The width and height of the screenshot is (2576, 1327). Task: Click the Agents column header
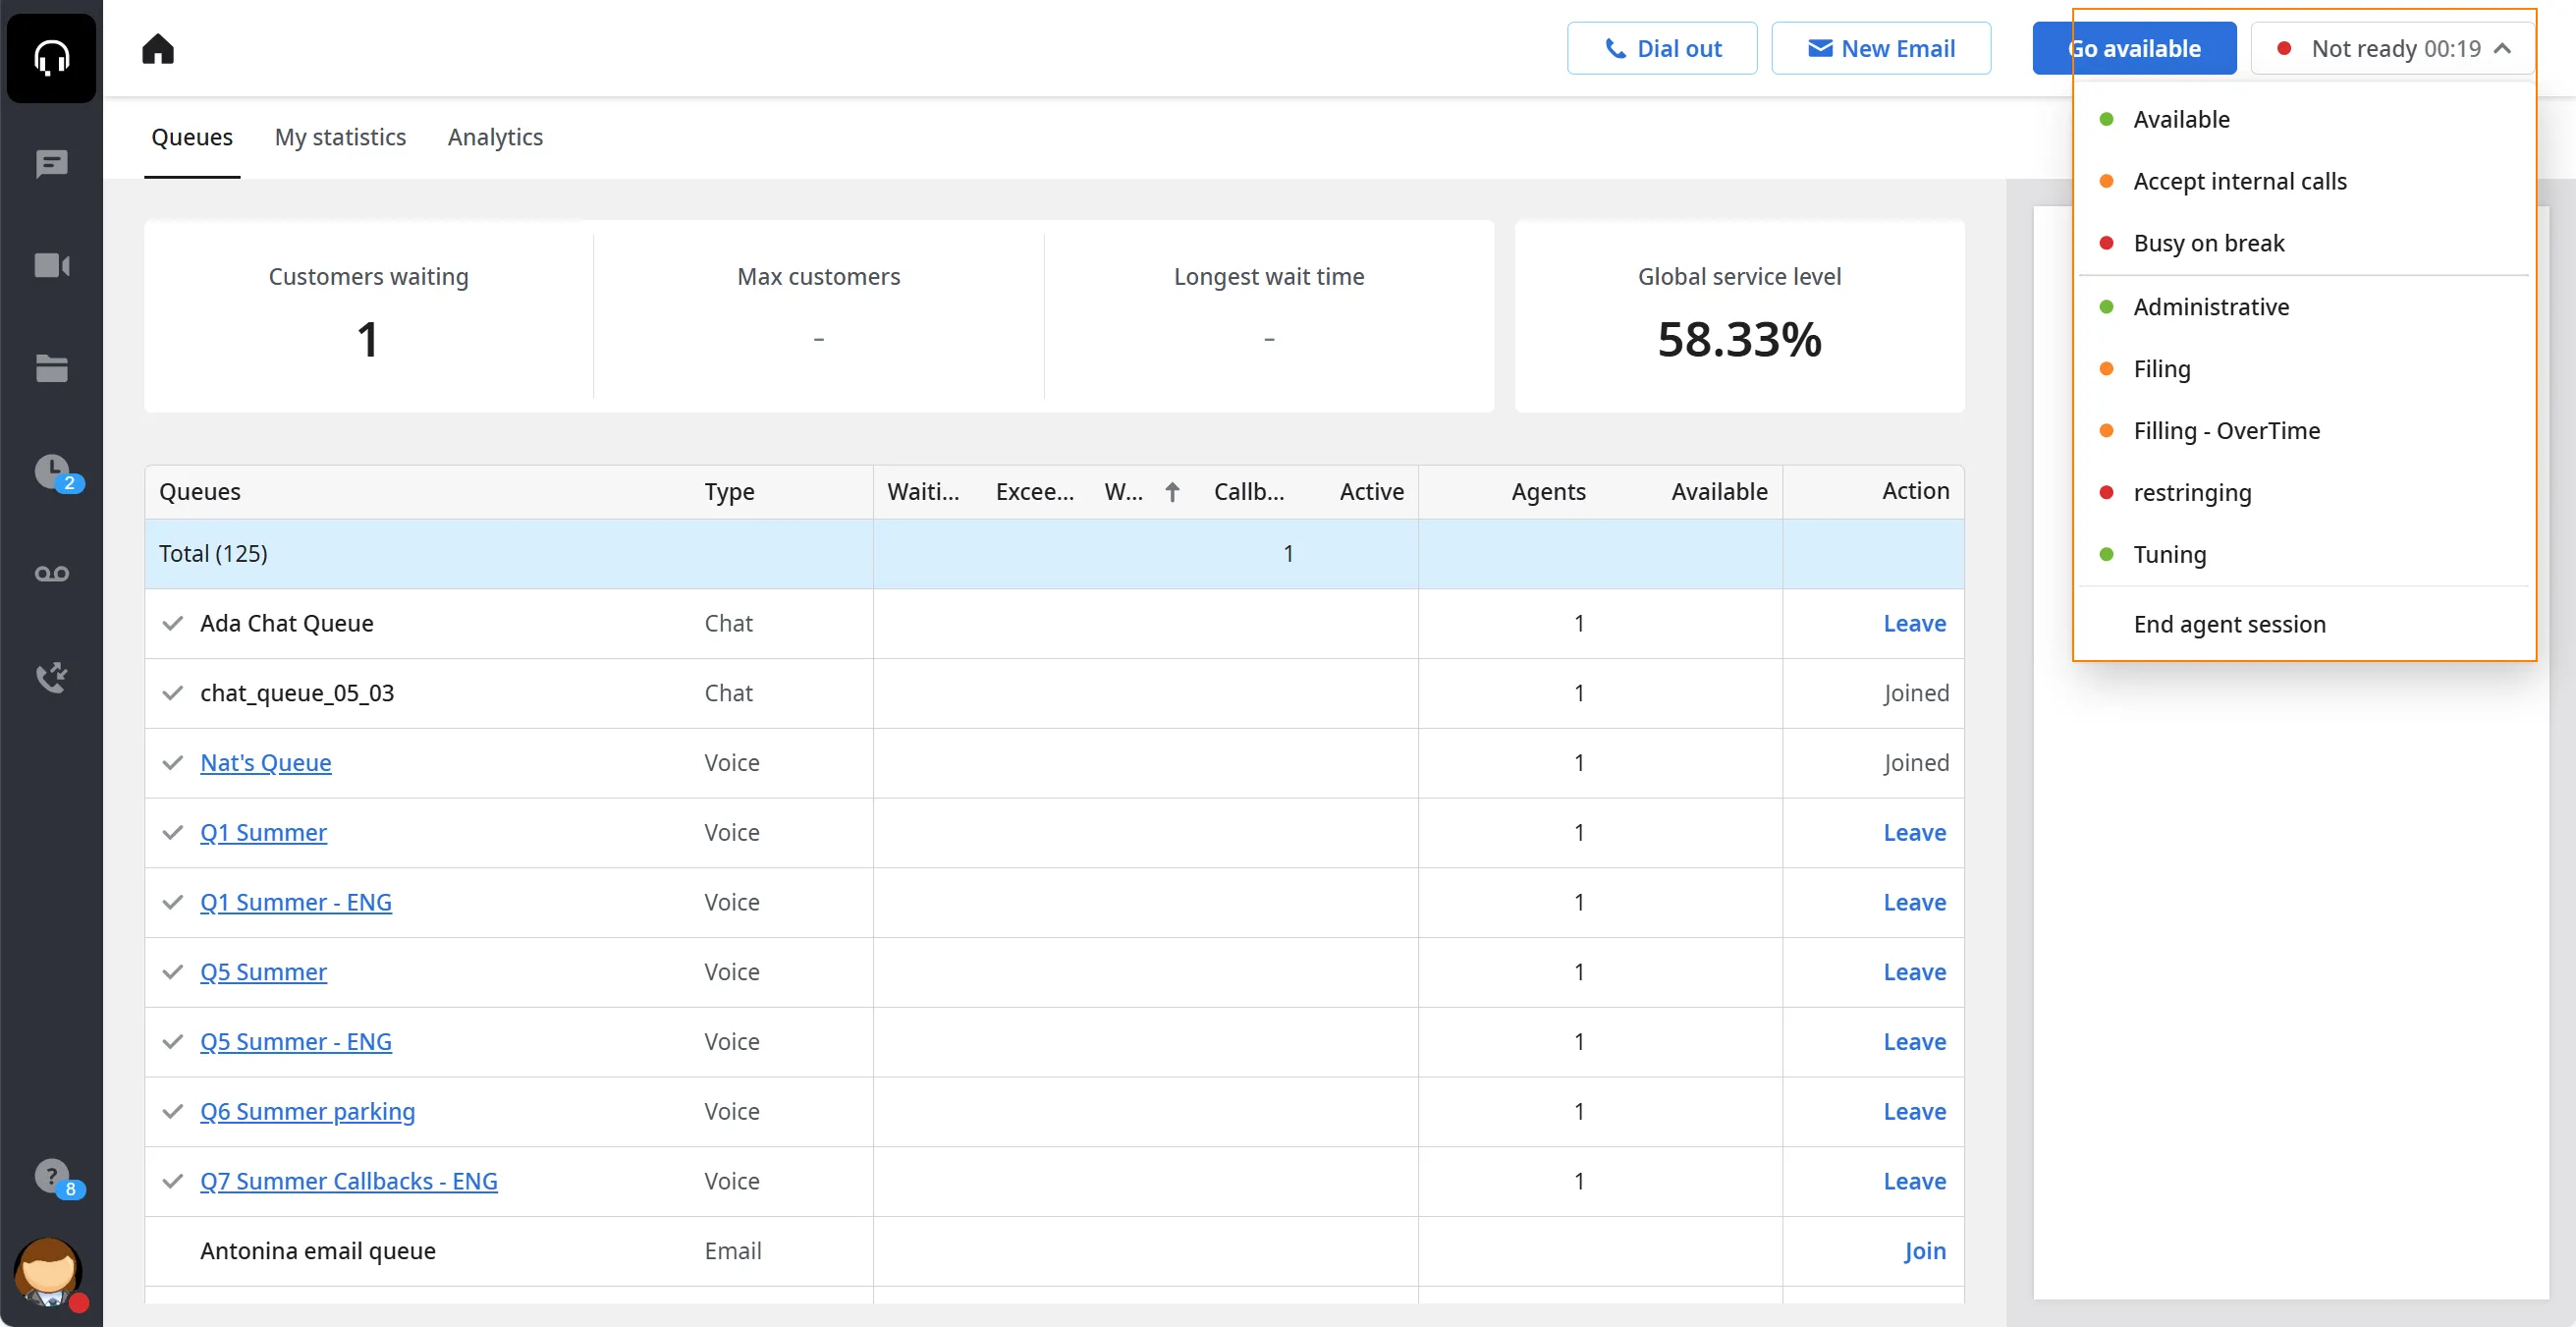tap(1548, 491)
